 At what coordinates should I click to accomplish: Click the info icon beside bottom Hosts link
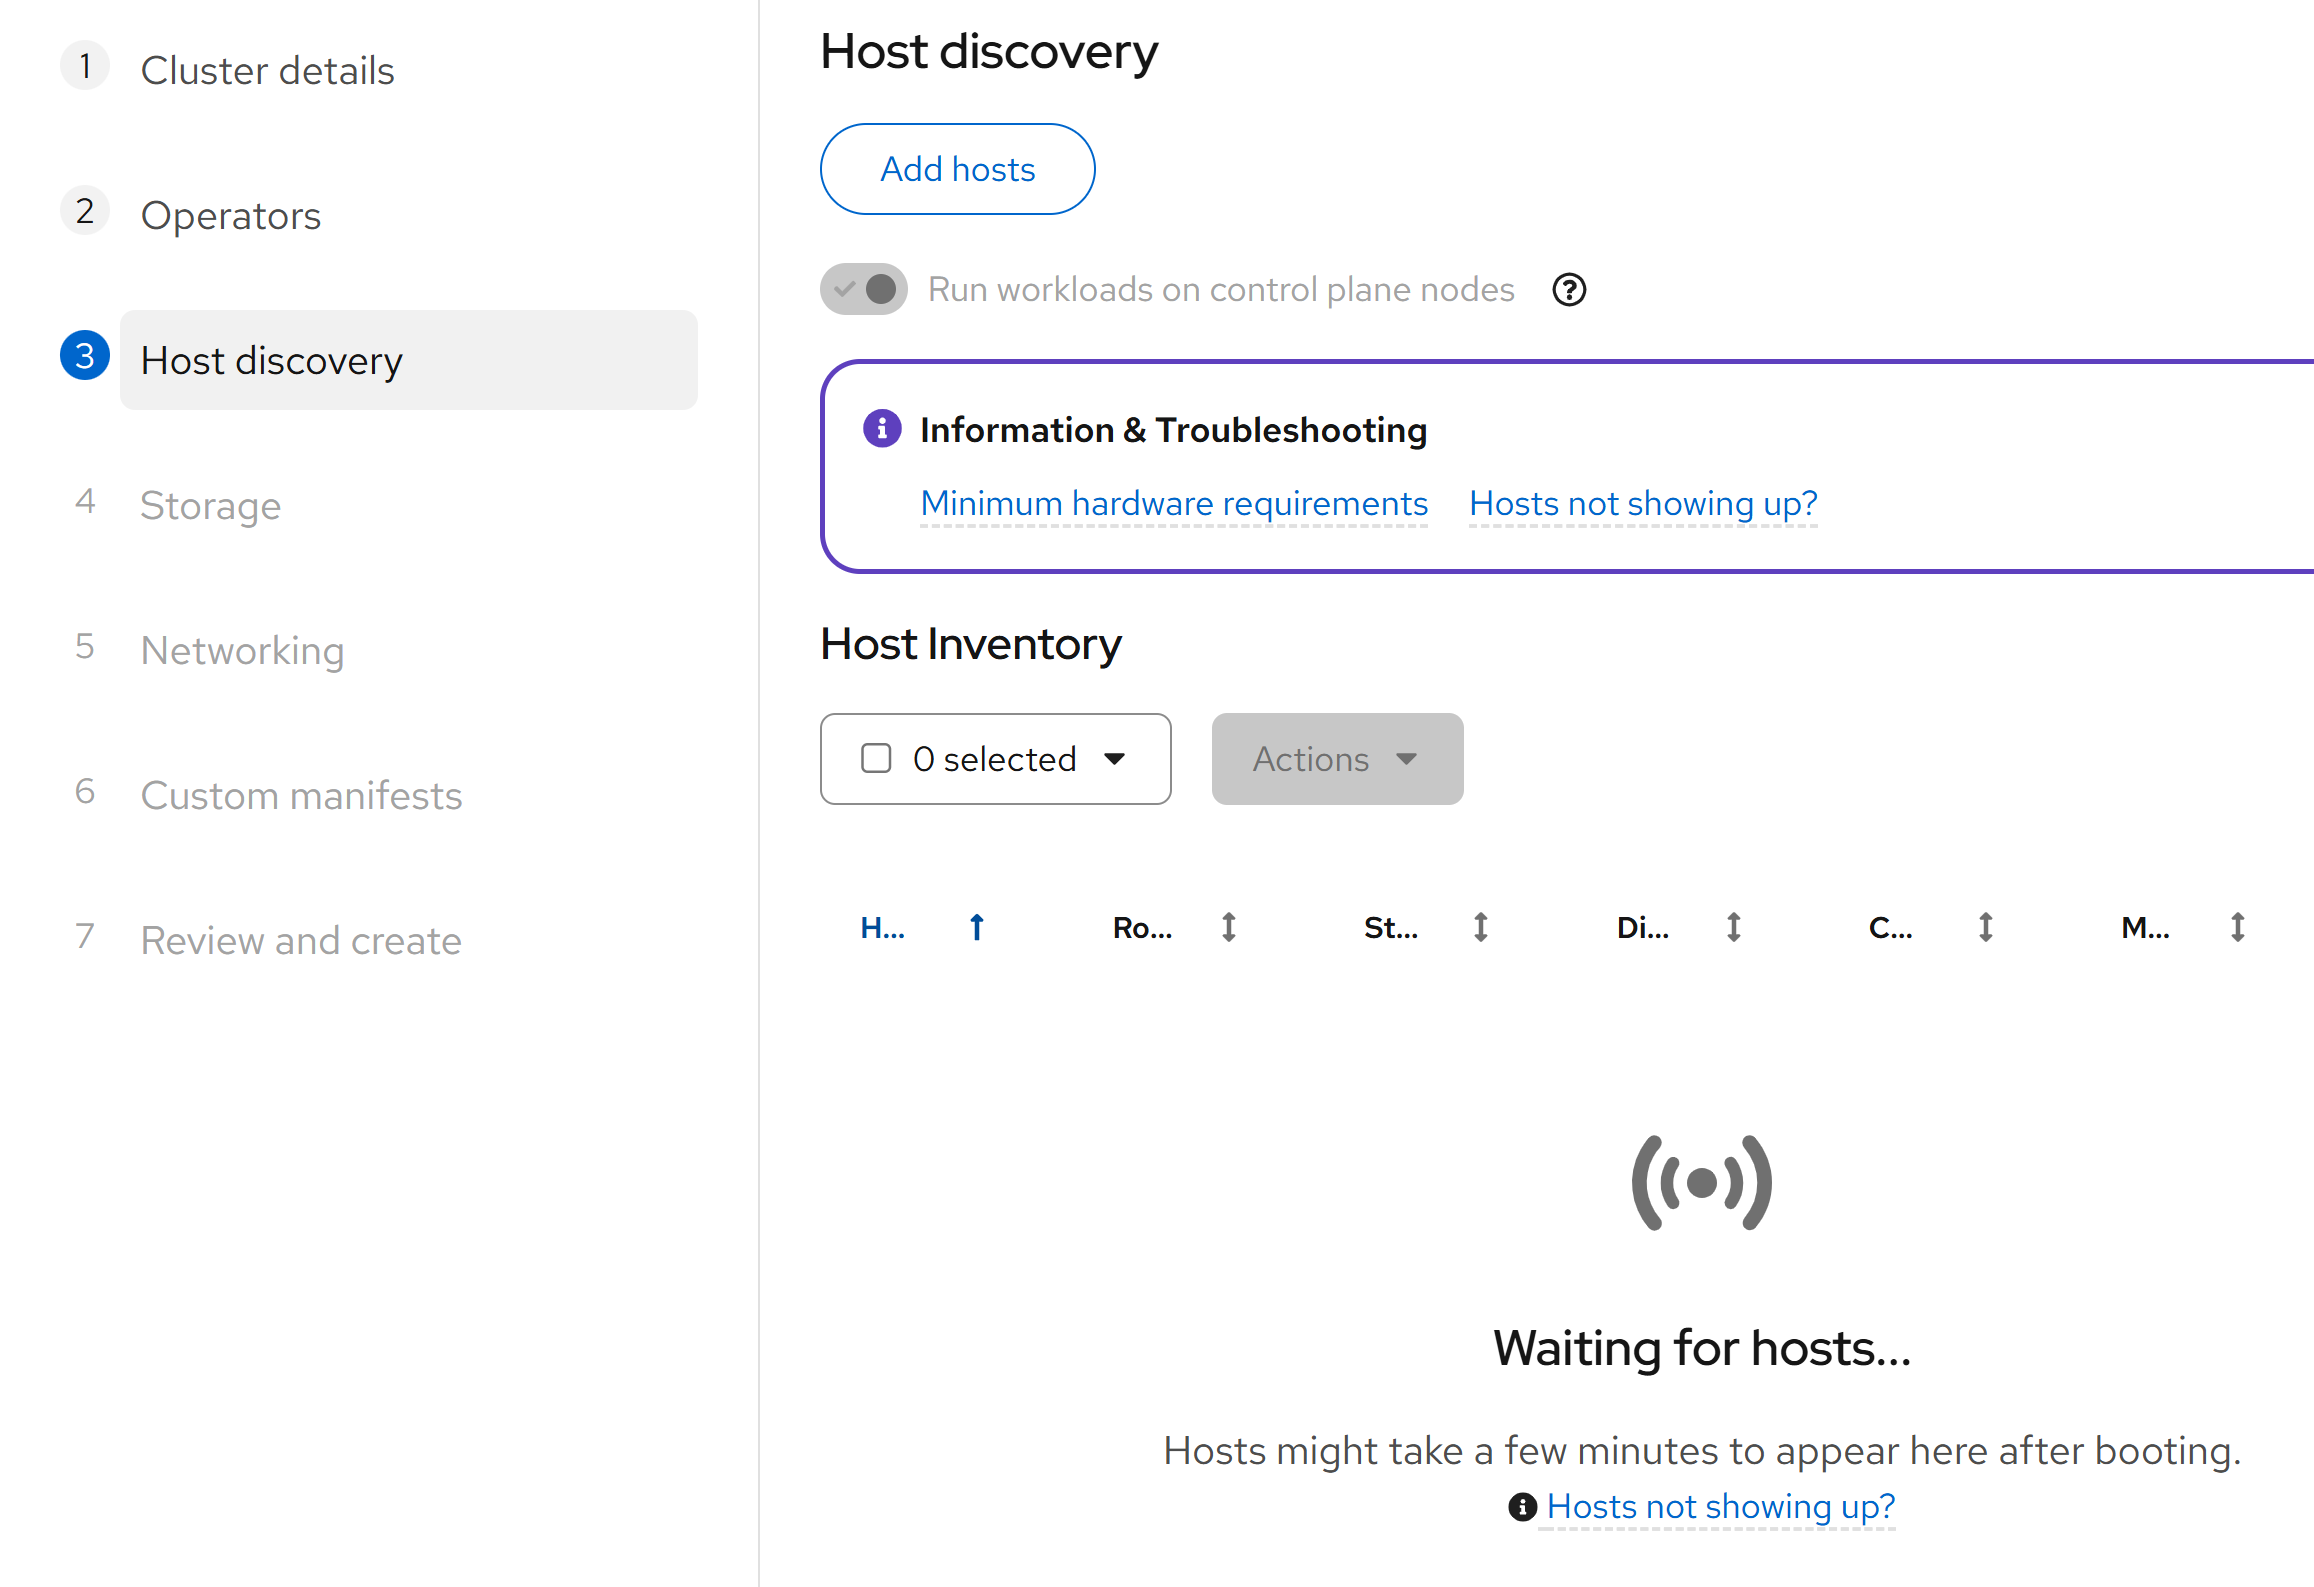point(1522,1507)
